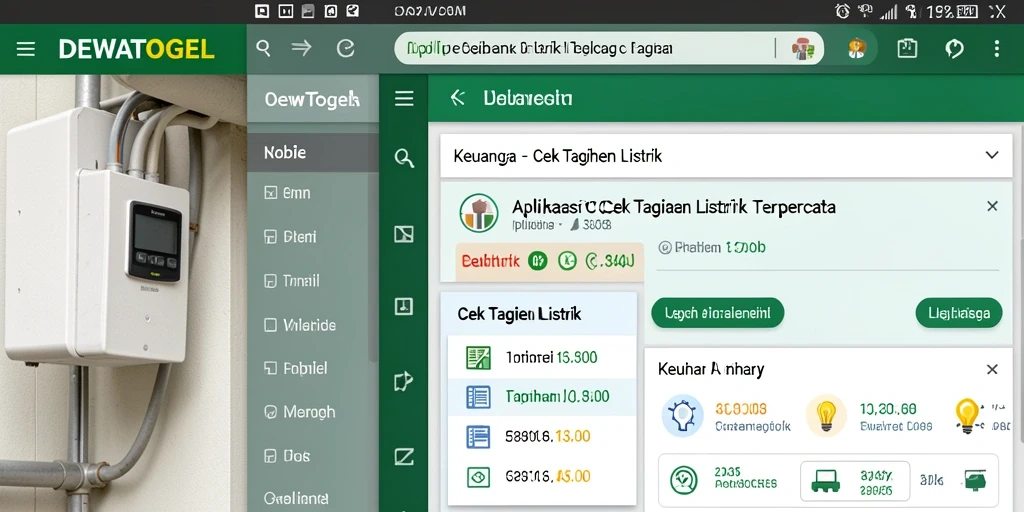Viewport: 1024px width, 512px height.
Task: Select the Nobie sidebar item
Action: pyautogui.click(x=313, y=153)
